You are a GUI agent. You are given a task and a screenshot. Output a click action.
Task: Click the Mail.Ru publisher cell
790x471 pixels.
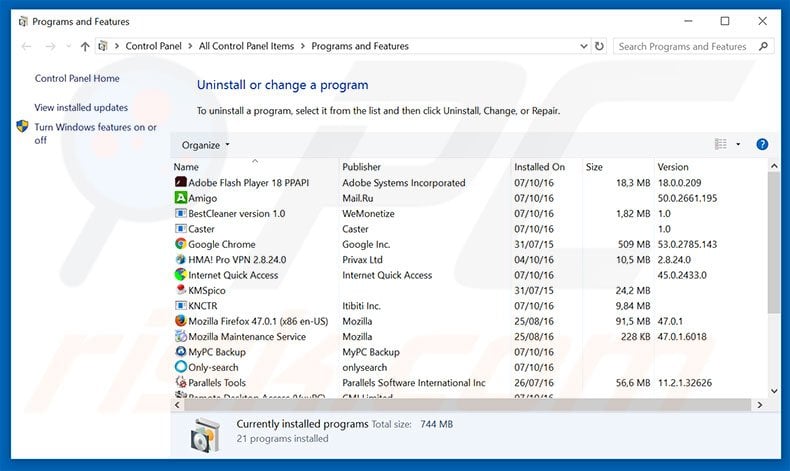358,198
